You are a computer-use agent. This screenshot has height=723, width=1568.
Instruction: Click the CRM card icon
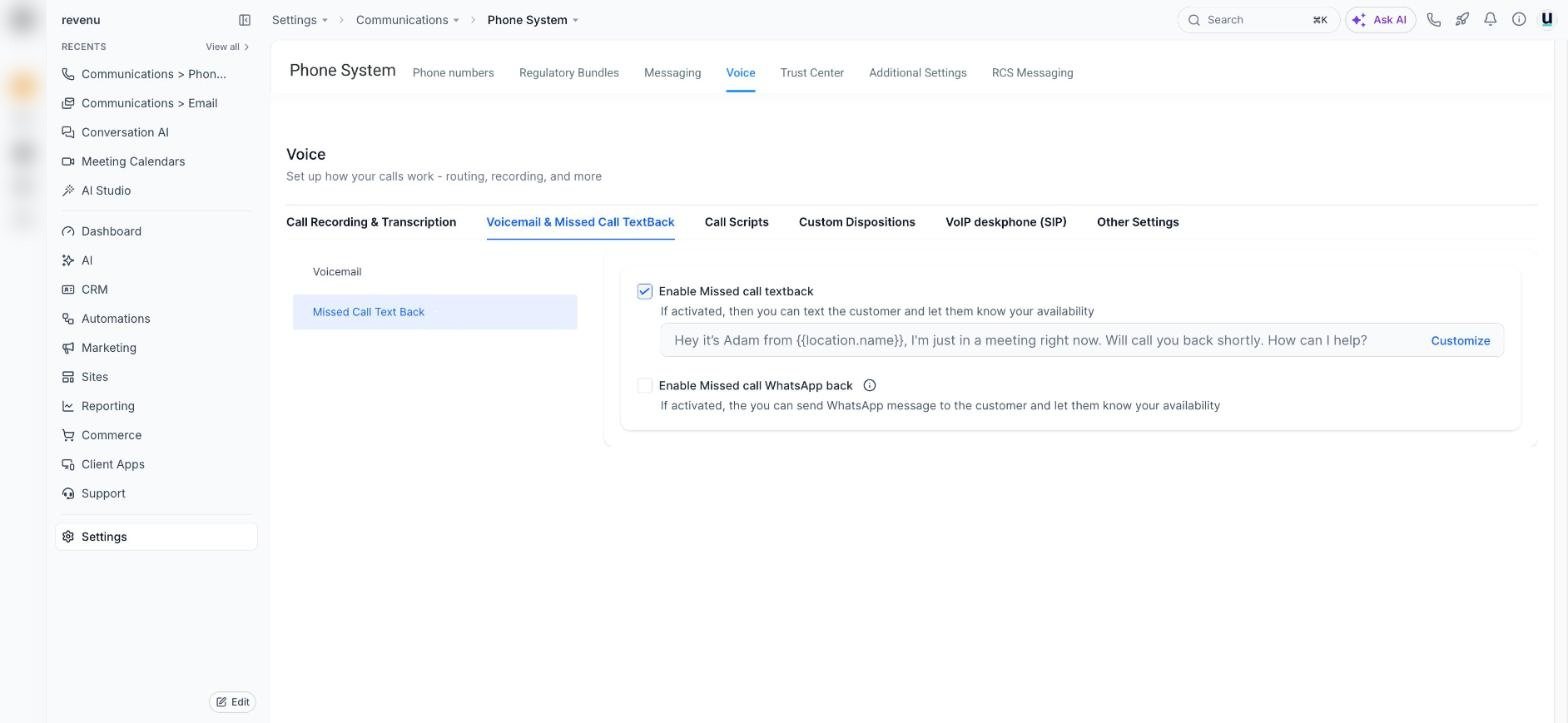coord(68,290)
